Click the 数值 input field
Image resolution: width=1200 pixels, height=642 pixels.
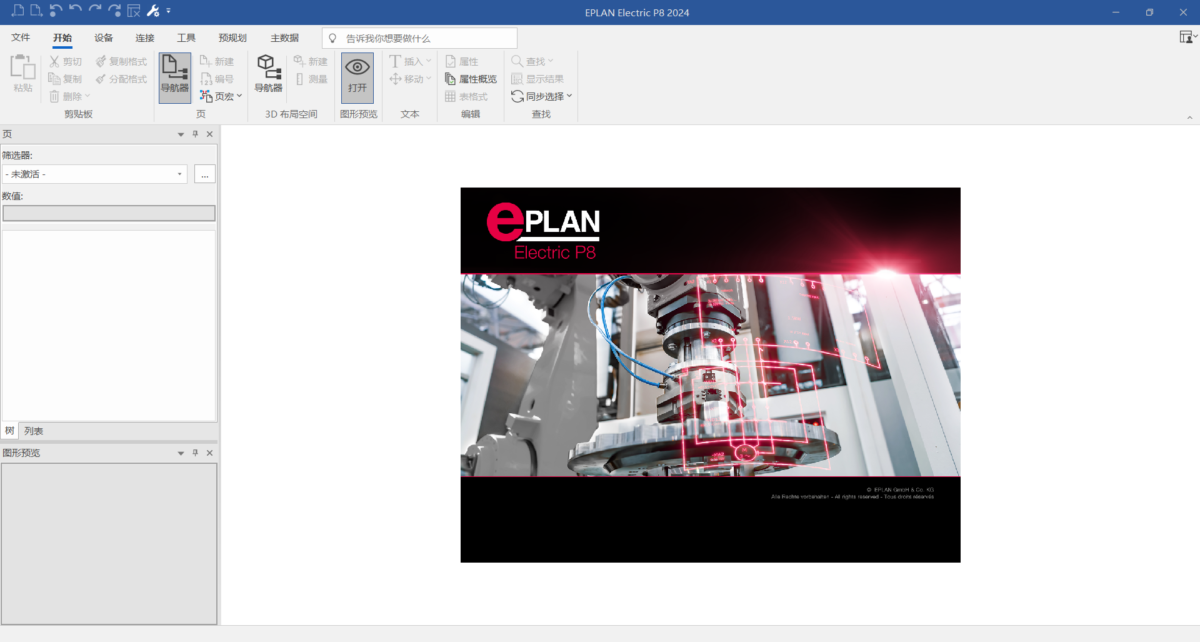coord(109,213)
